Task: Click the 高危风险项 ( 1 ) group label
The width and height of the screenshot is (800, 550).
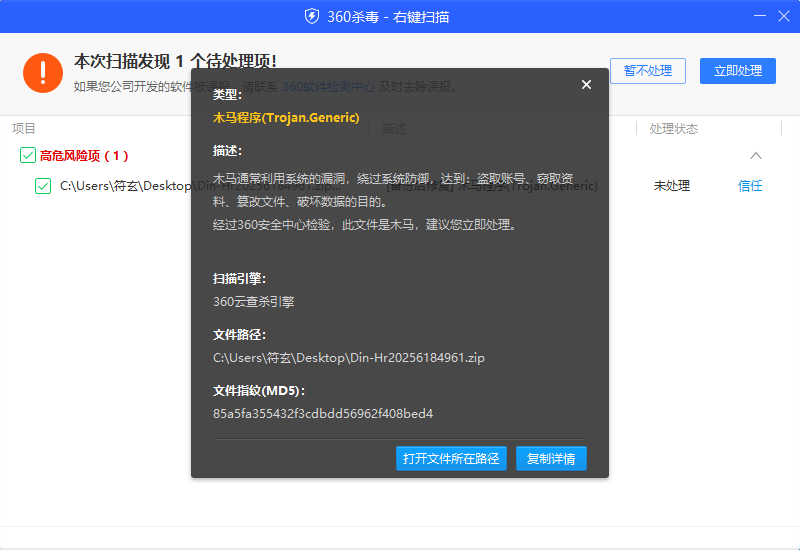Action: [84, 156]
